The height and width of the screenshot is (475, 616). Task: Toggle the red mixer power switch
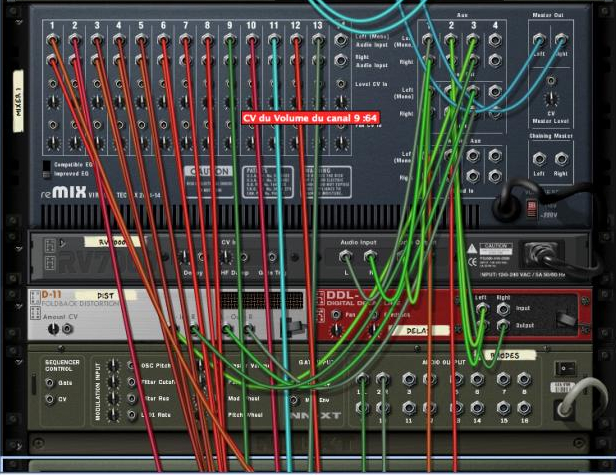point(531,207)
